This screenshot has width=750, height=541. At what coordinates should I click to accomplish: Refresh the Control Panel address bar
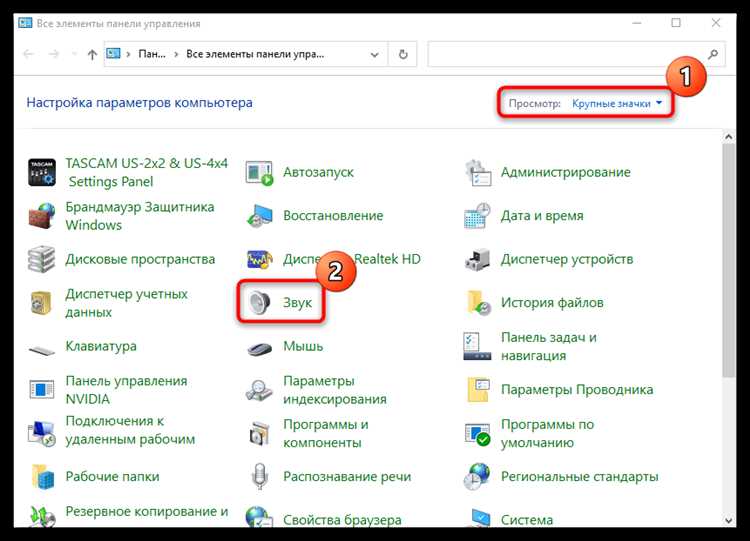(403, 55)
